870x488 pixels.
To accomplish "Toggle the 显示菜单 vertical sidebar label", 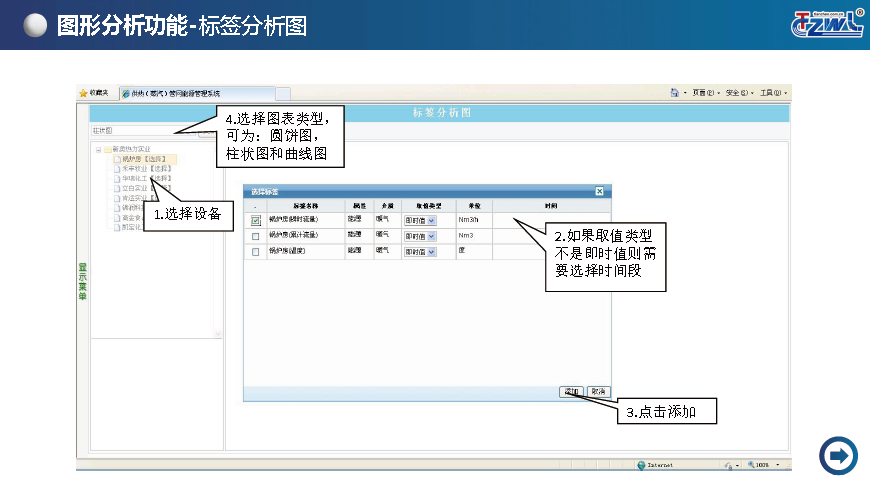I will [83, 281].
